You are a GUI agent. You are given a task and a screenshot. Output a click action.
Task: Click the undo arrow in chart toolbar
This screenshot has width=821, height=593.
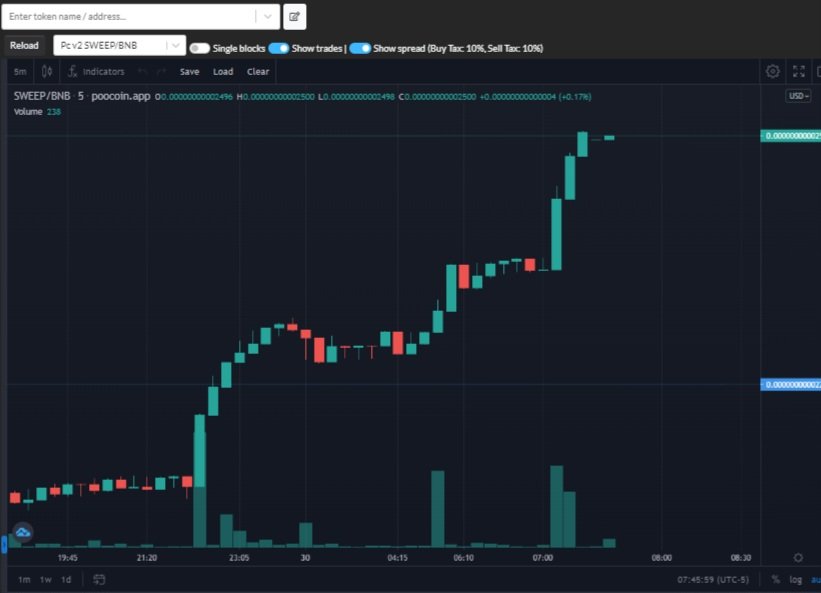point(142,71)
